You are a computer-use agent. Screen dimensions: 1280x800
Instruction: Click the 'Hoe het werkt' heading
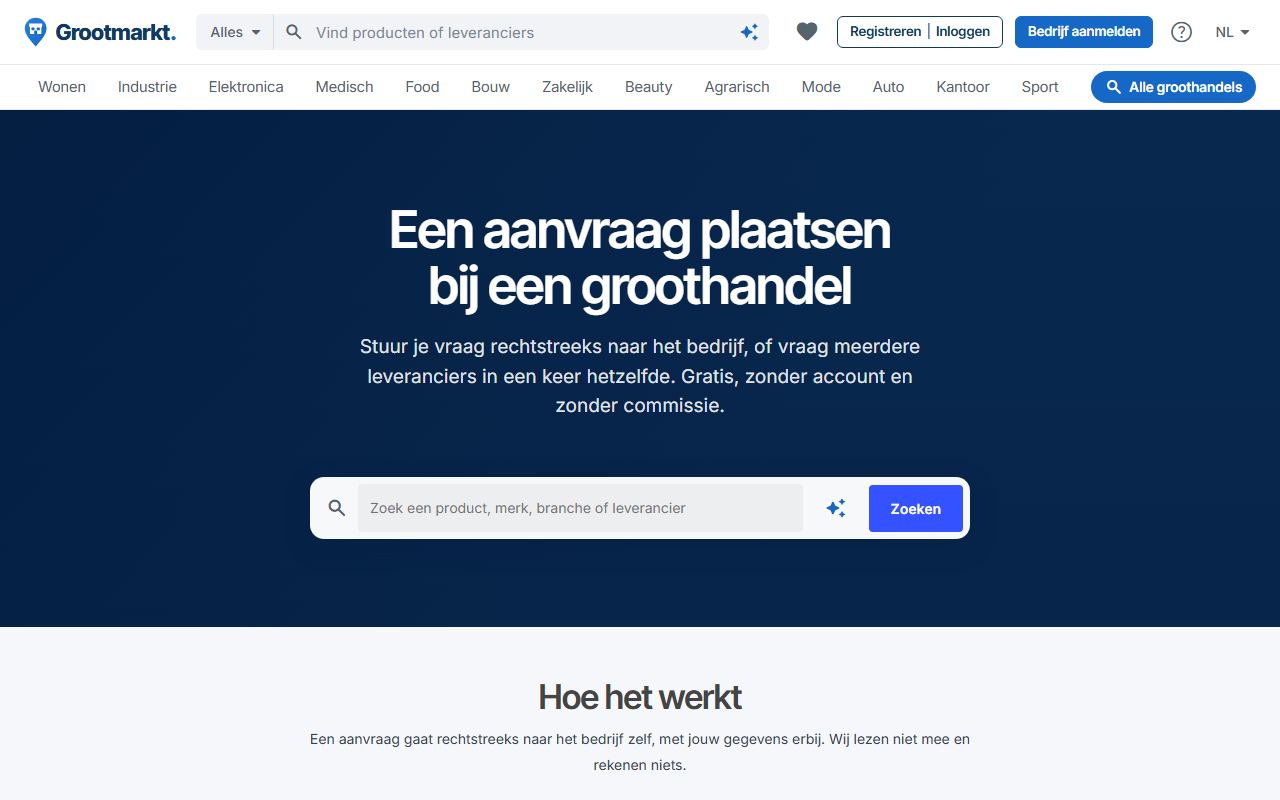click(x=640, y=697)
